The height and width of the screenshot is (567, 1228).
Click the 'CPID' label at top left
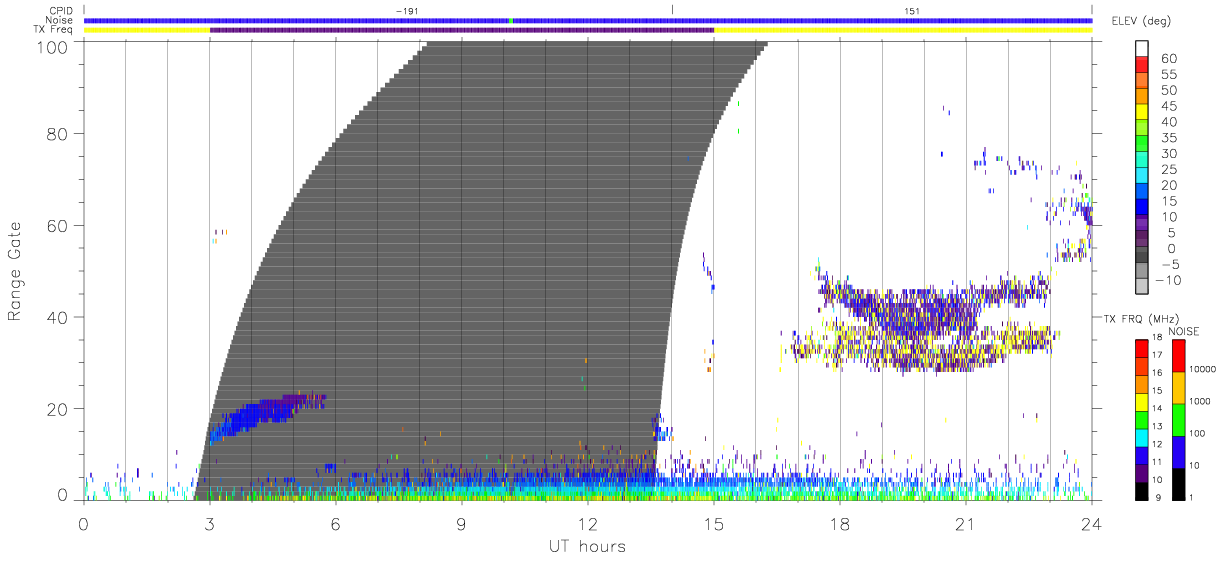click(62, 10)
